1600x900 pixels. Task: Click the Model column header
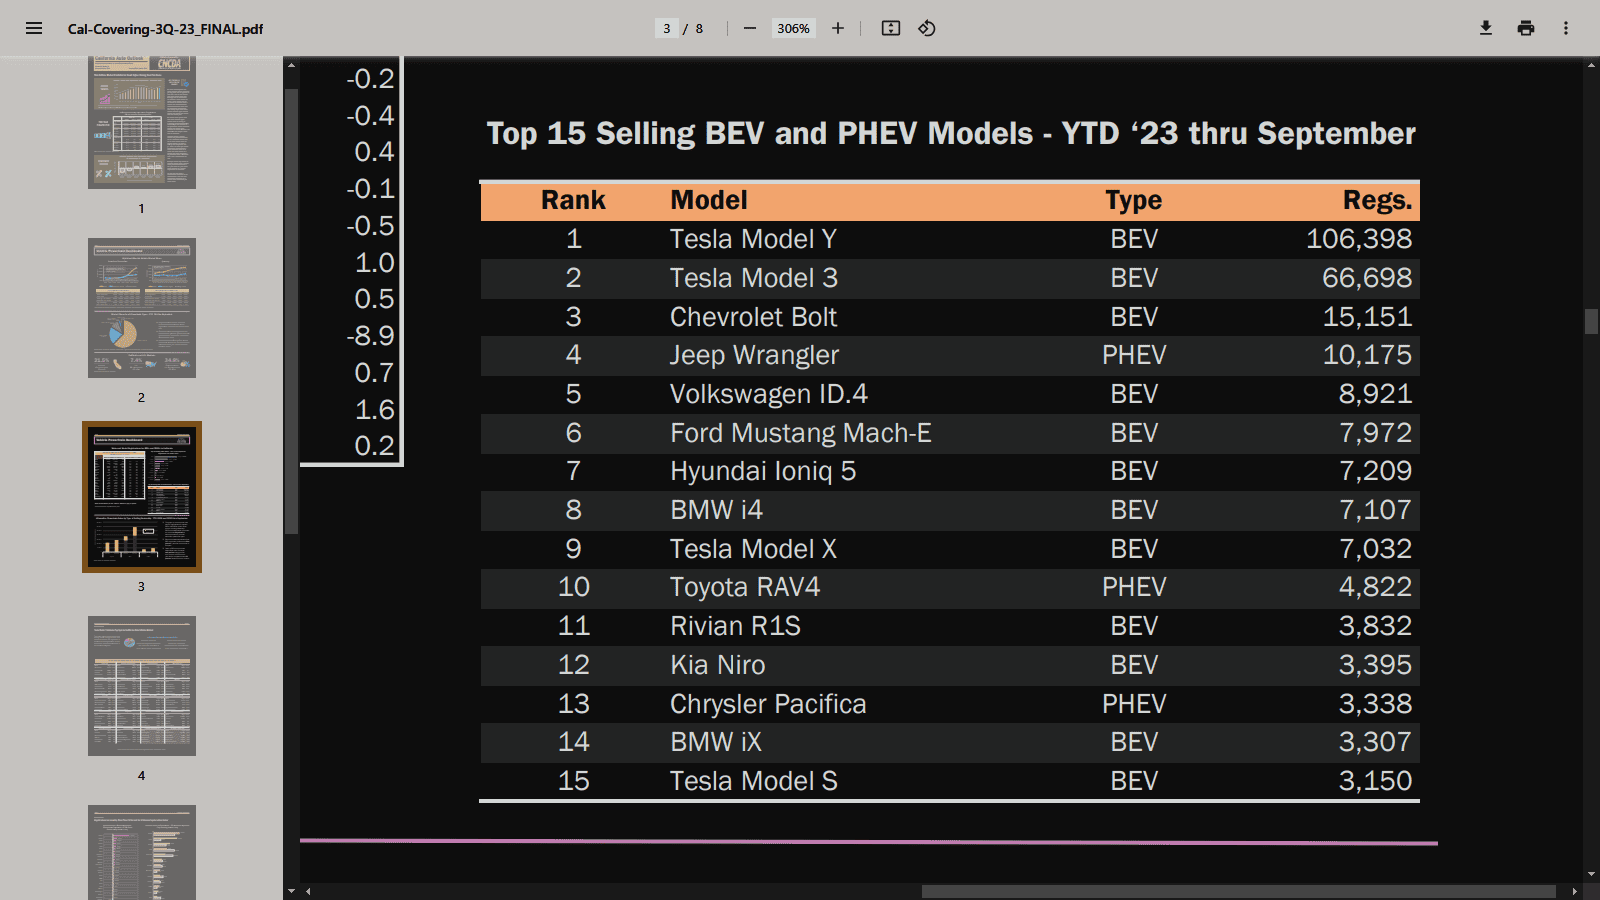point(709,200)
